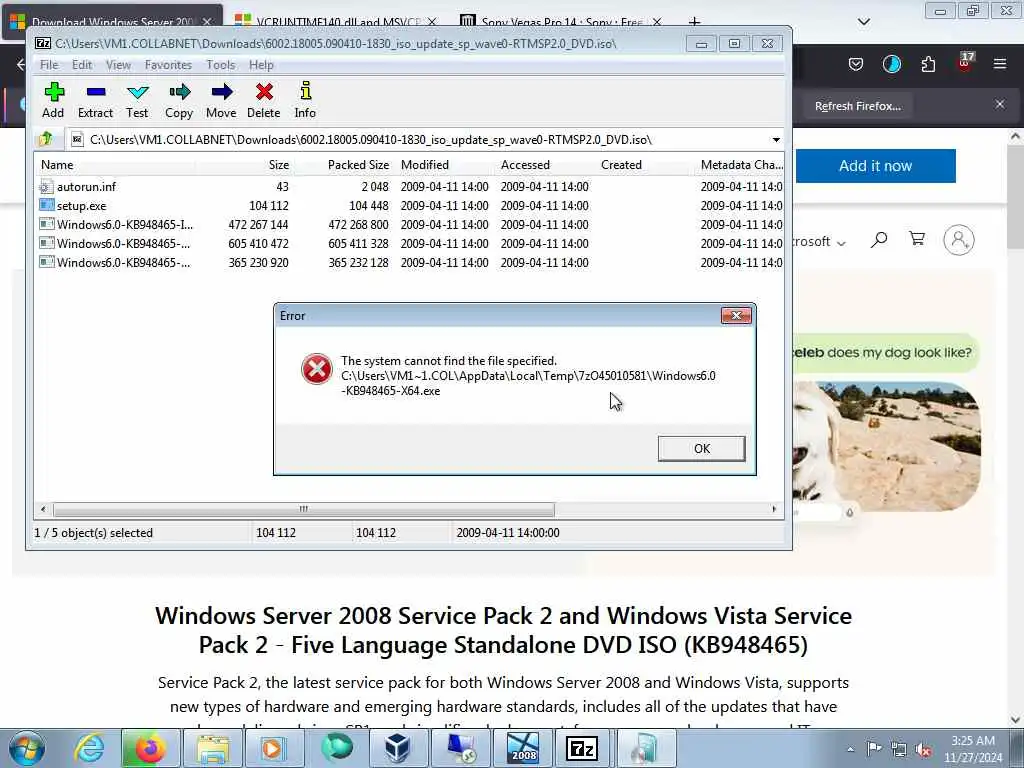Click the Action Center flag tray icon
The width and height of the screenshot is (1024, 768).
coord(874,748)
